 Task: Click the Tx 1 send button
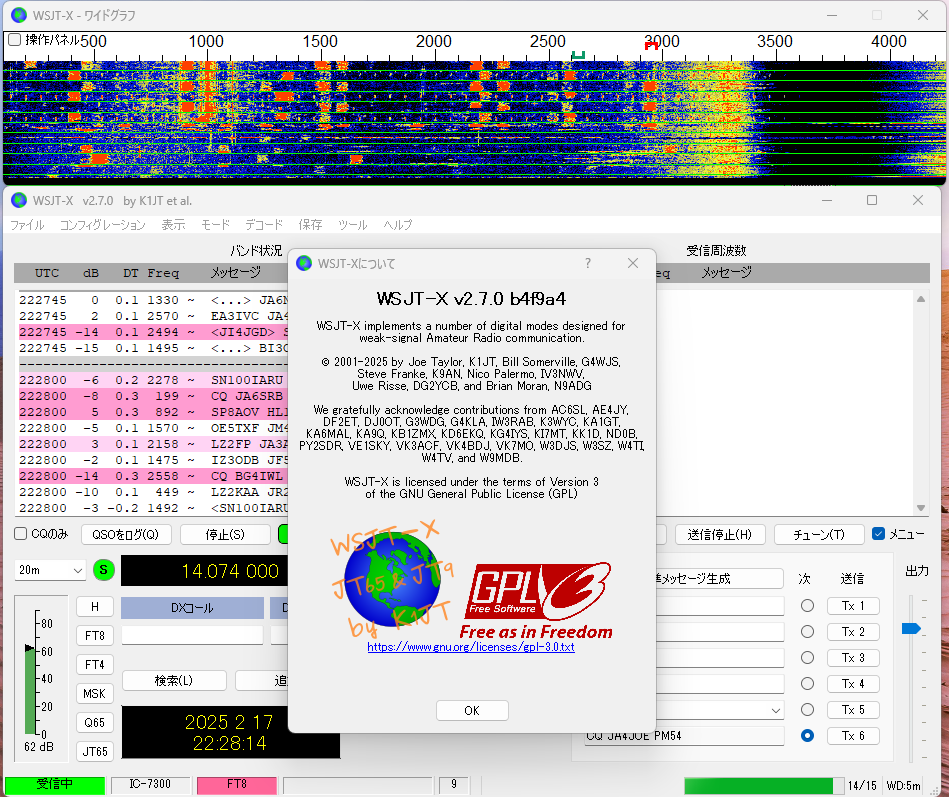coord(853,606)
